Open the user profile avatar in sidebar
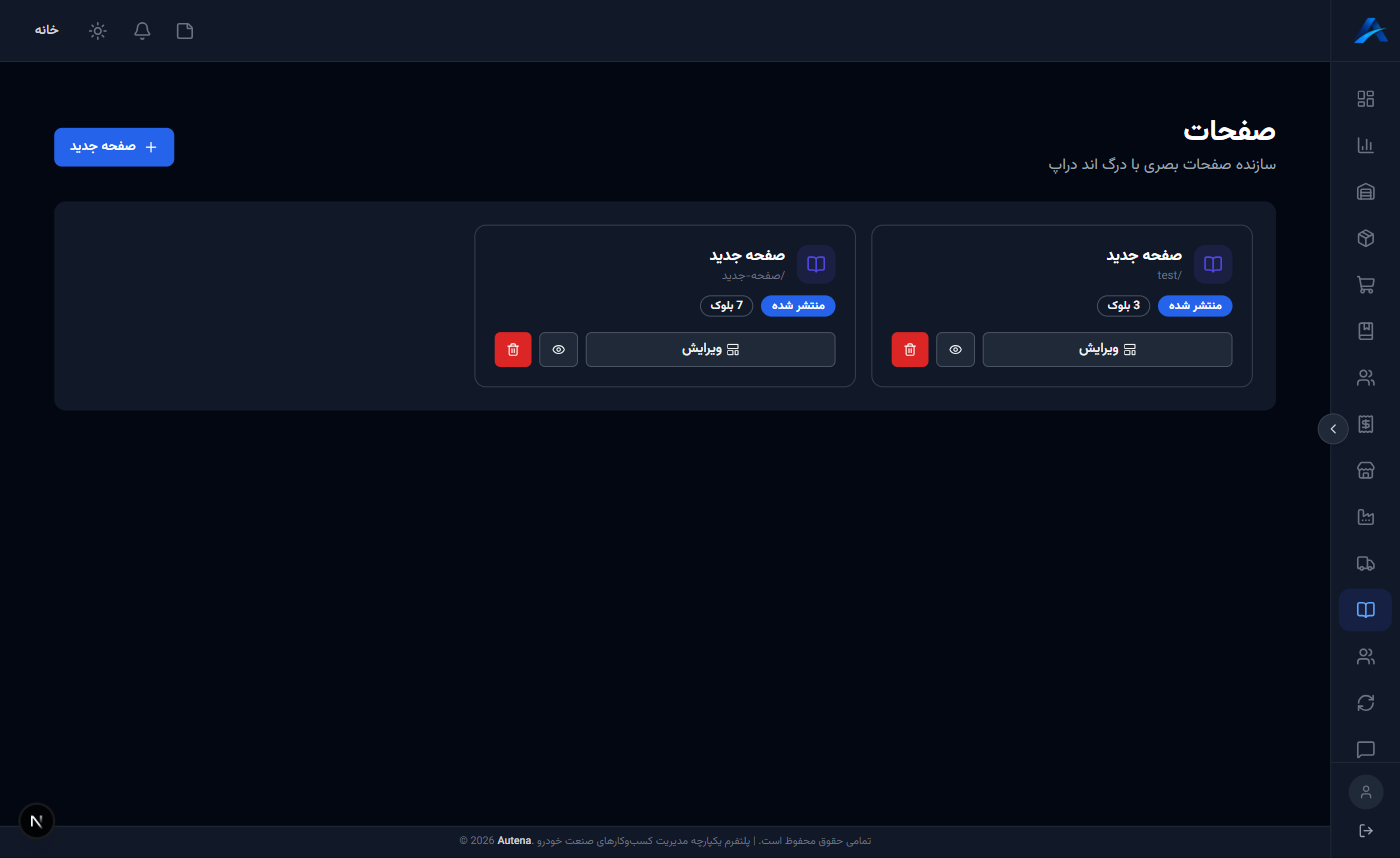Image resolution: width=1400 pixels, height=858 pixels. pyautogui.click(x=1366, y=792)
